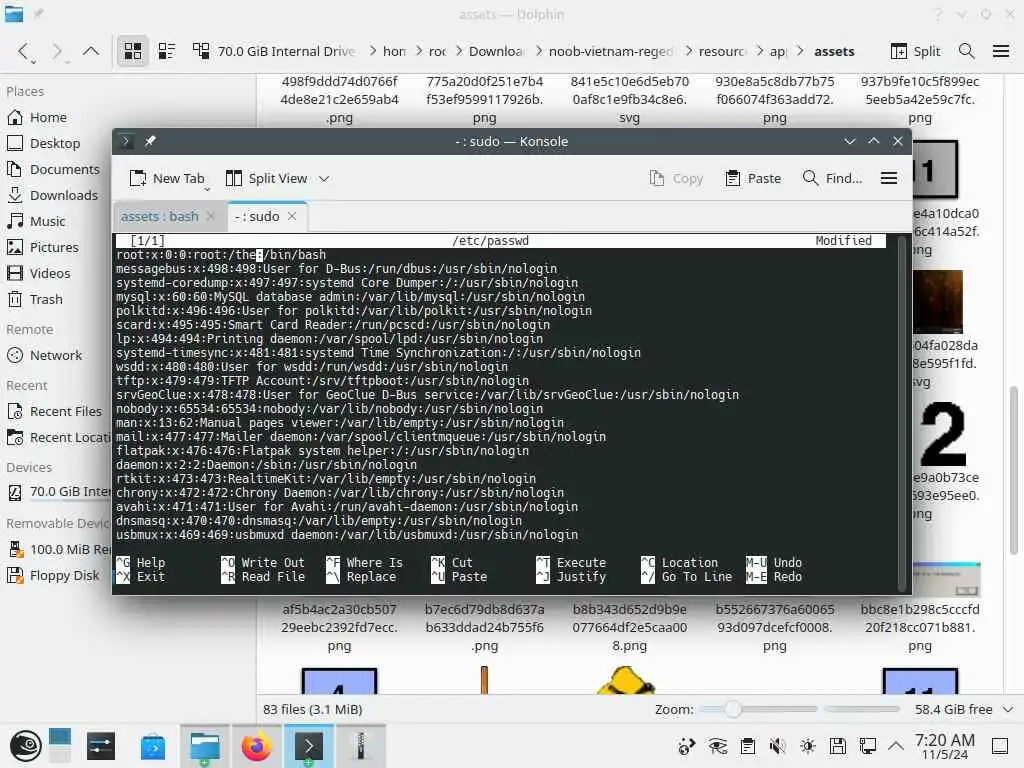
Task: Open Find in Konsole toolbar
Action: click(832, 178)
